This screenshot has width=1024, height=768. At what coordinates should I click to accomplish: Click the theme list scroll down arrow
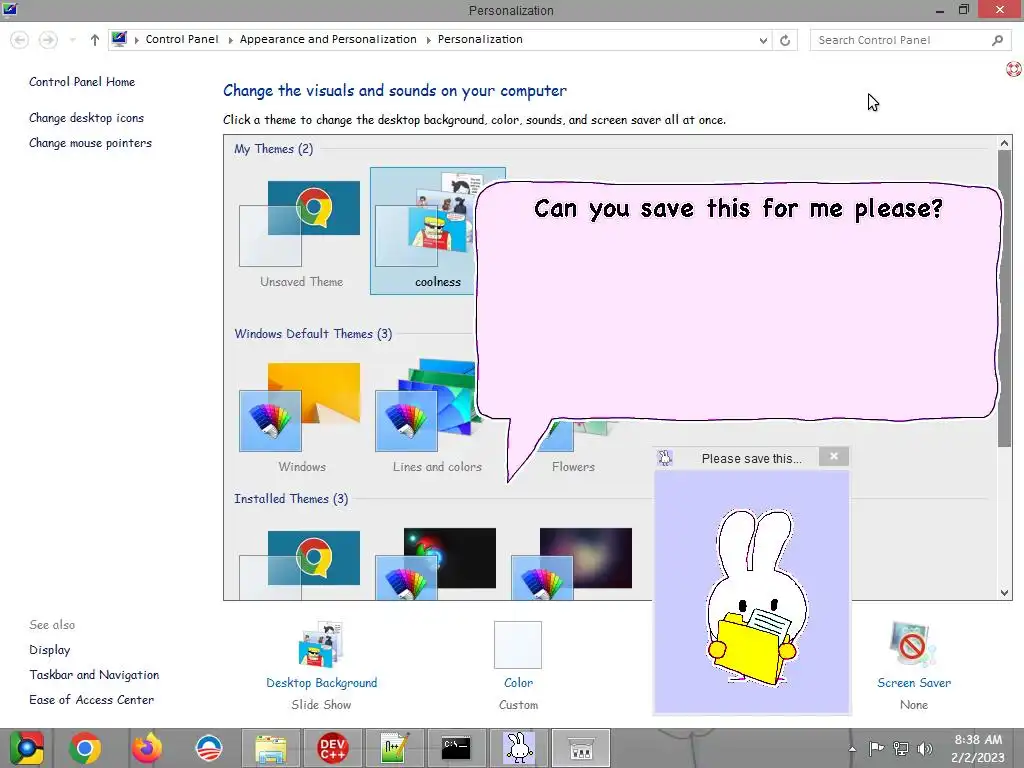pos(1004,592)
